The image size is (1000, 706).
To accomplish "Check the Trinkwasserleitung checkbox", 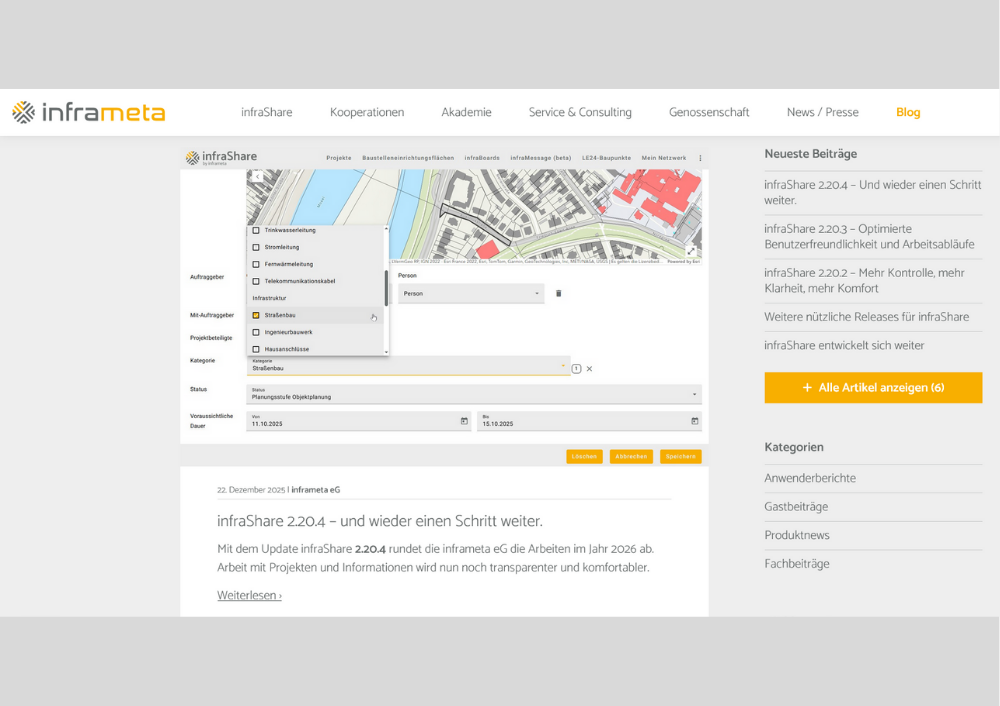I will coord(256,229).
